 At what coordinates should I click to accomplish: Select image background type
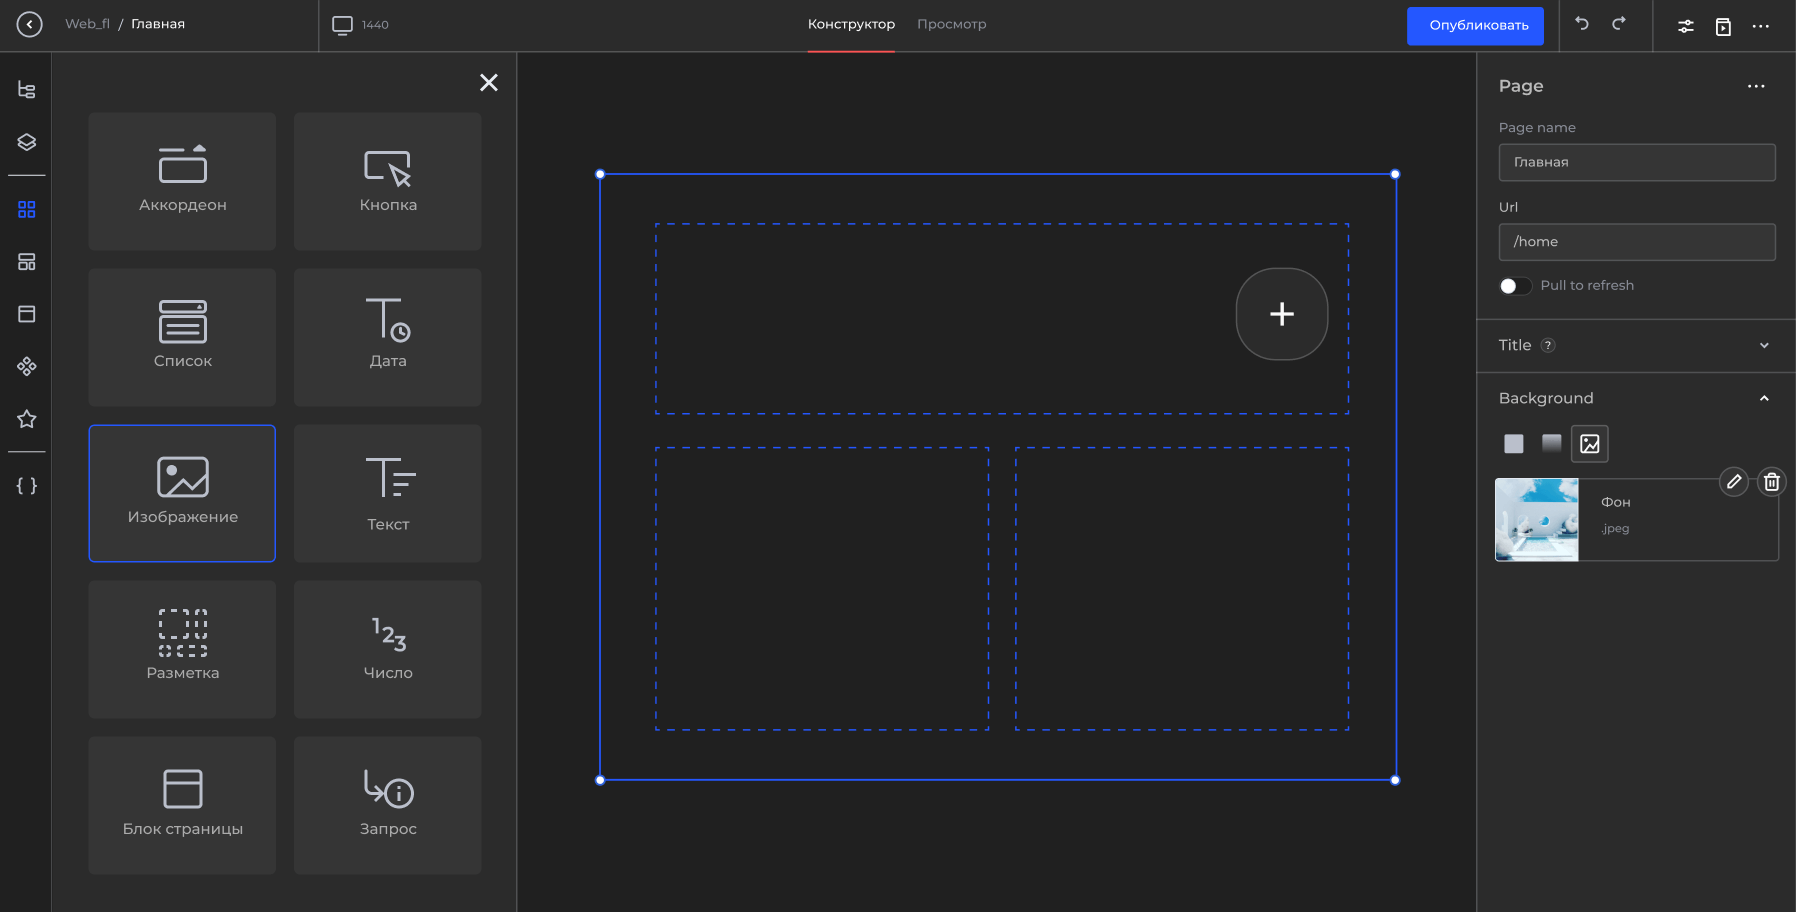pos(1590,444)
